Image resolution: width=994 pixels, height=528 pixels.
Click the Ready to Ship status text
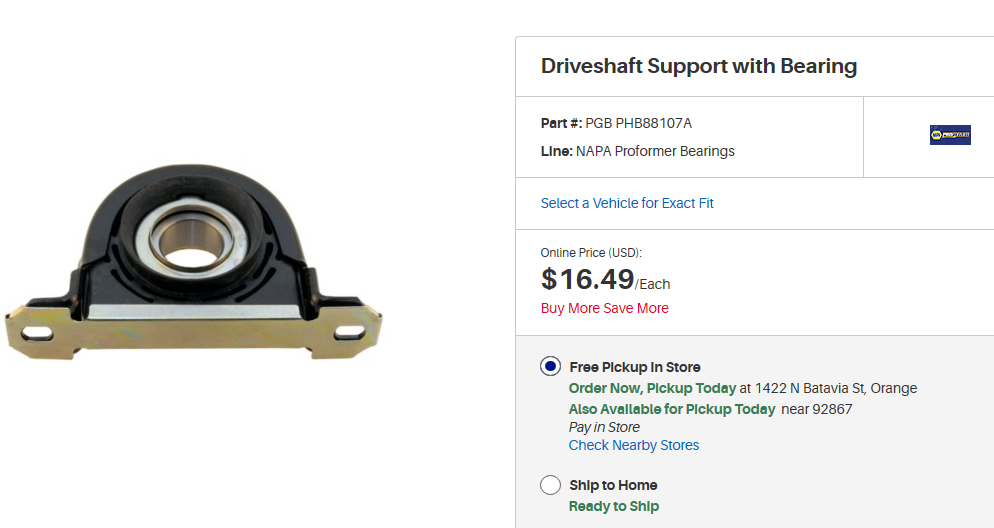tap(613, 506)
